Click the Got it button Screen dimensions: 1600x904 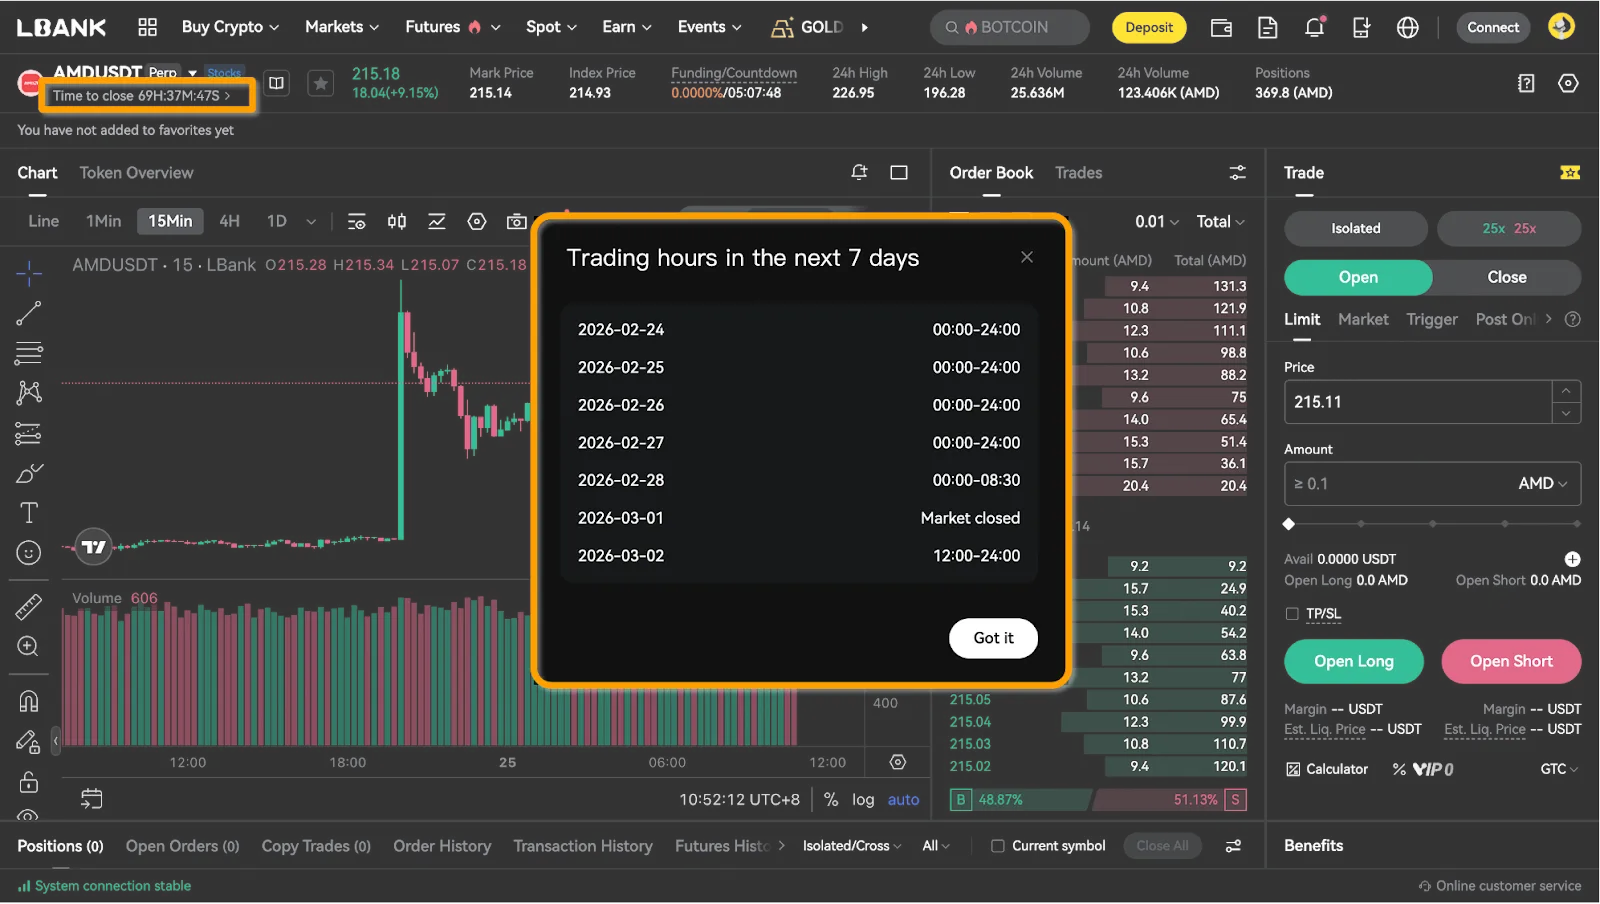click(992, 638)
